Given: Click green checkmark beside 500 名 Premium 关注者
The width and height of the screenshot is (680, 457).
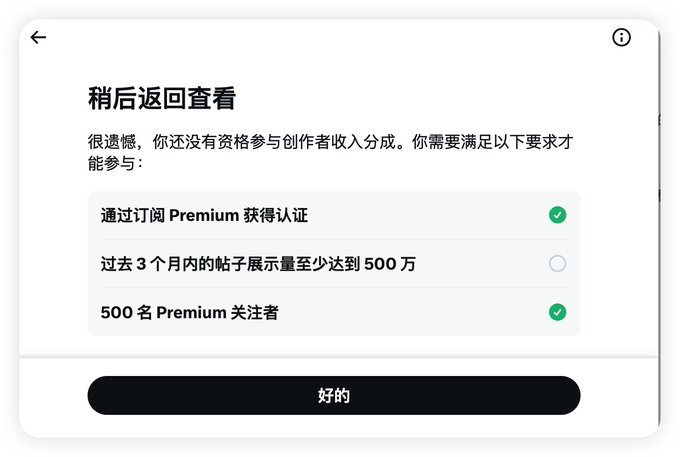Looking at the screenshot, I should (x=557, y=312).
